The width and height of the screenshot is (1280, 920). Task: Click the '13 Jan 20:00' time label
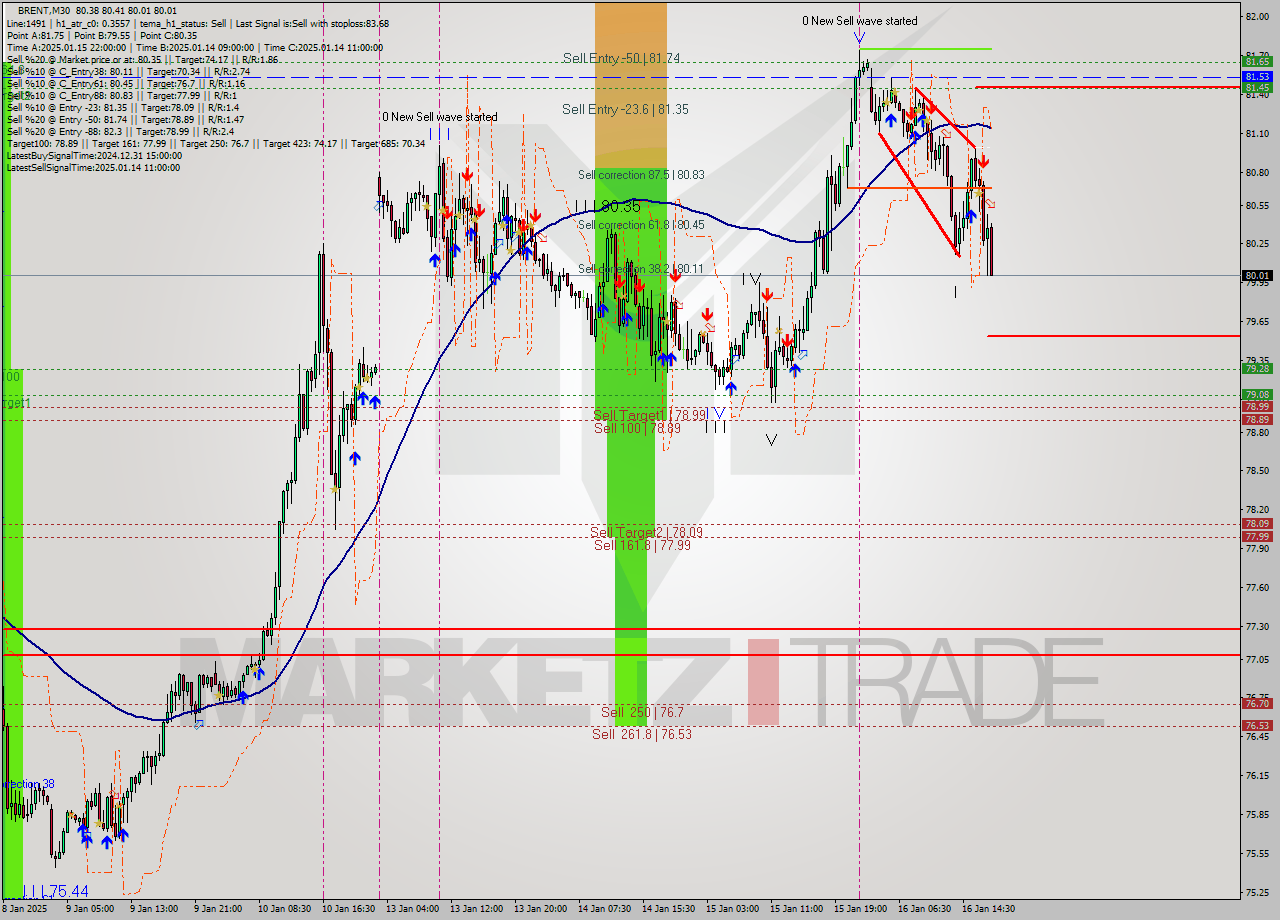click(541, 909)
